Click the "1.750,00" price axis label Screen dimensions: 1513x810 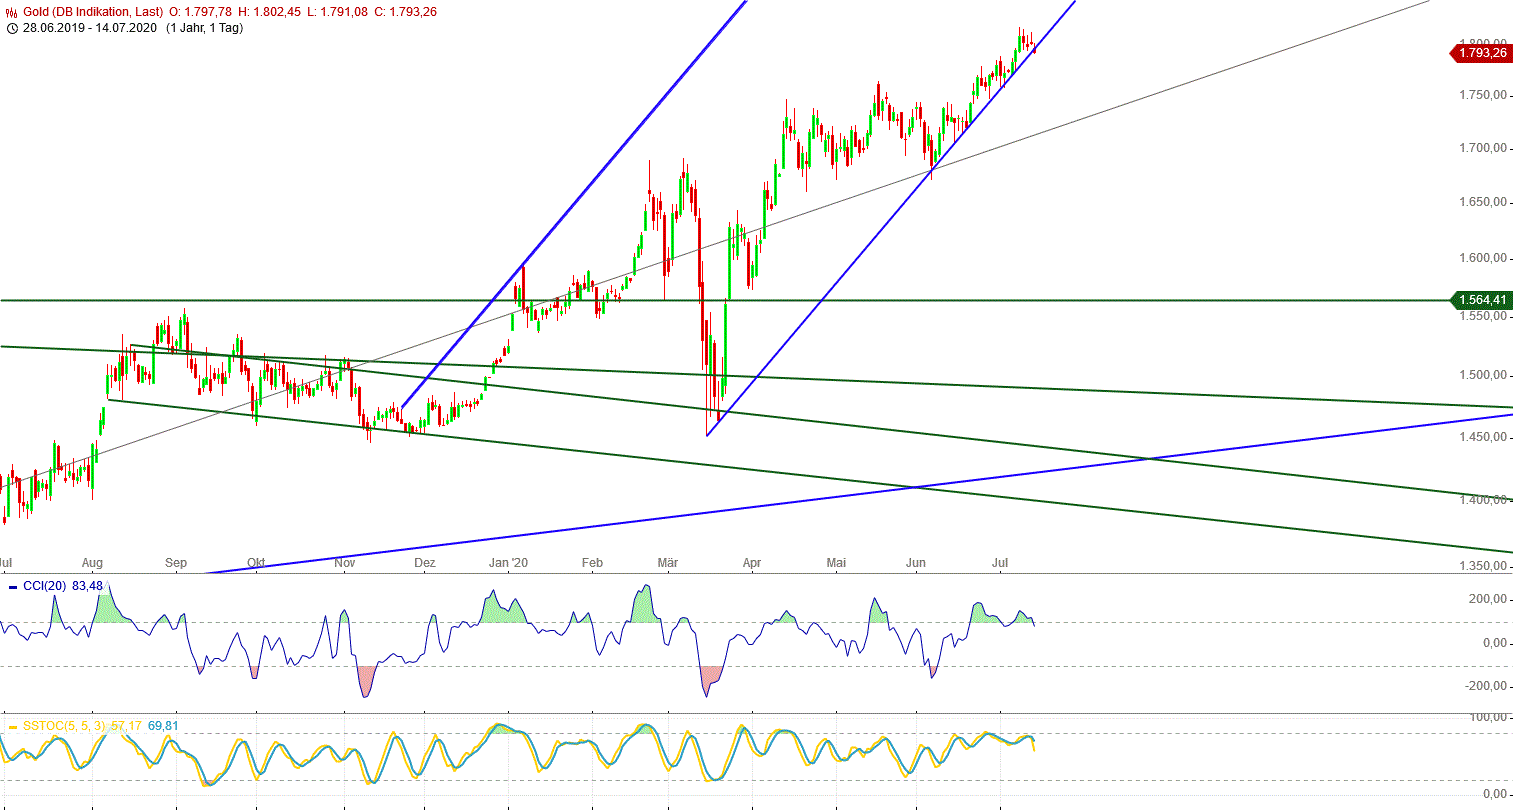click(1483, 95)
